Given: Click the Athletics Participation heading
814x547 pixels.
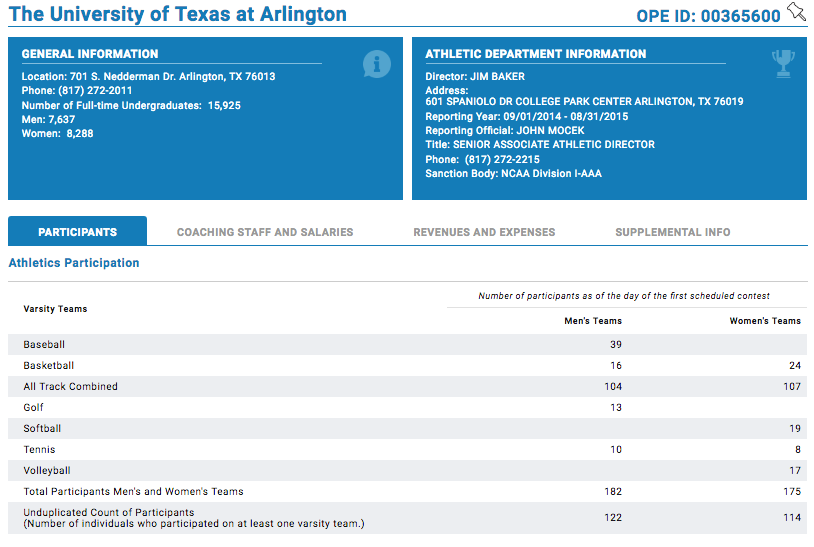Looking at the screenshot, I should [x=74, y=263].
